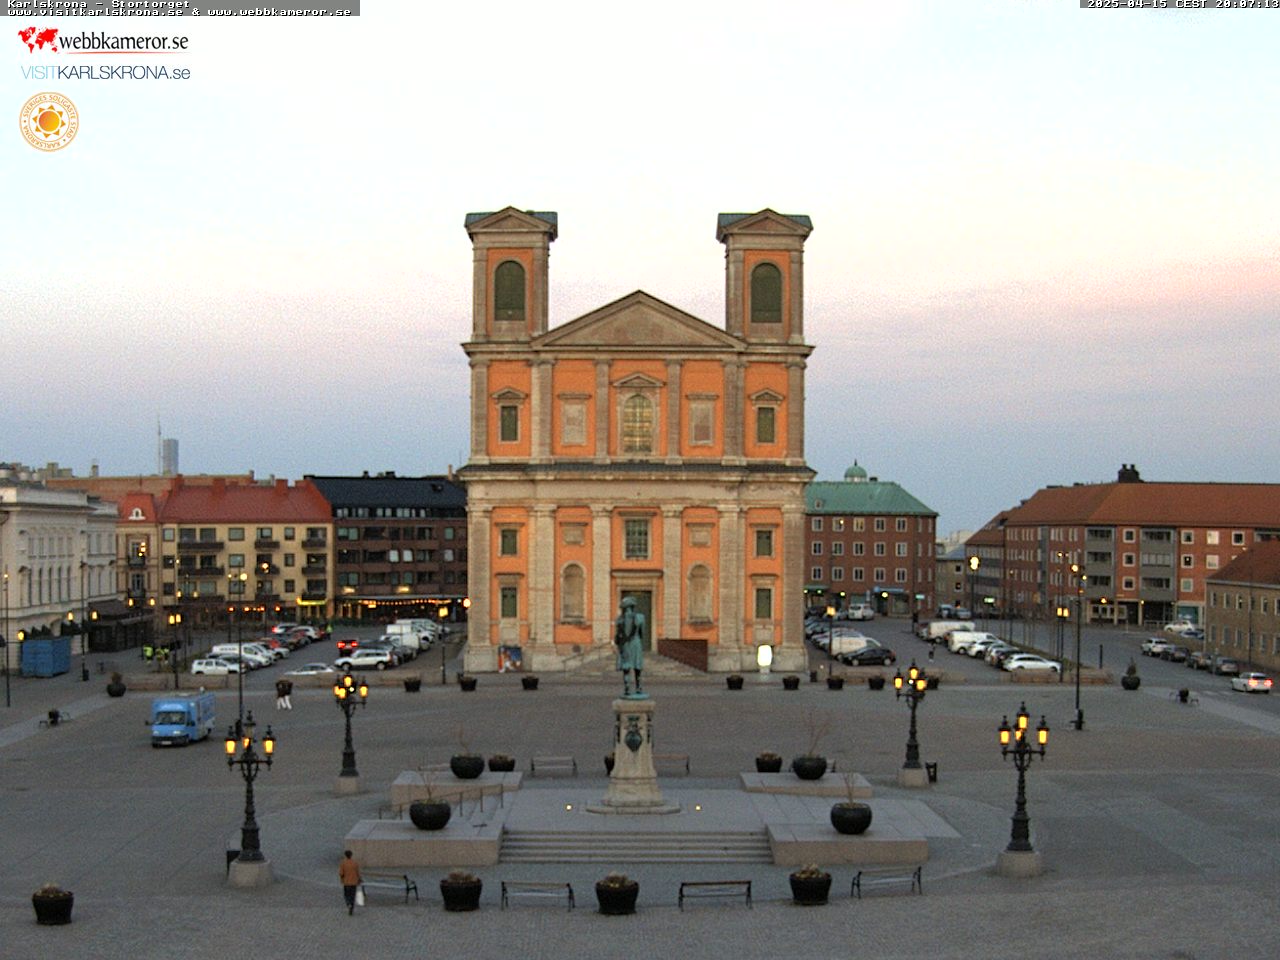Viewport: 1280px width, 960px height.
Task: Click the '2025-04-15 CEST 20:07:13' timestamp
Action: 1182,4
